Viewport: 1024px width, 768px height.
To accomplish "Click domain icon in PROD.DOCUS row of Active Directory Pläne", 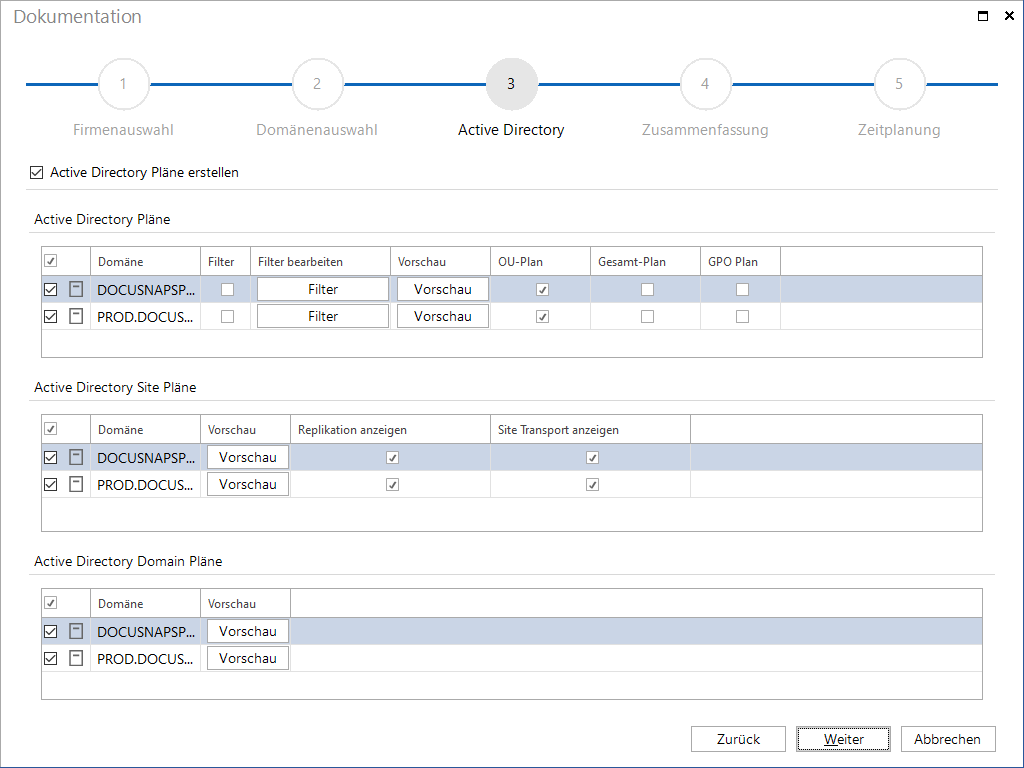I will [76, 316].
